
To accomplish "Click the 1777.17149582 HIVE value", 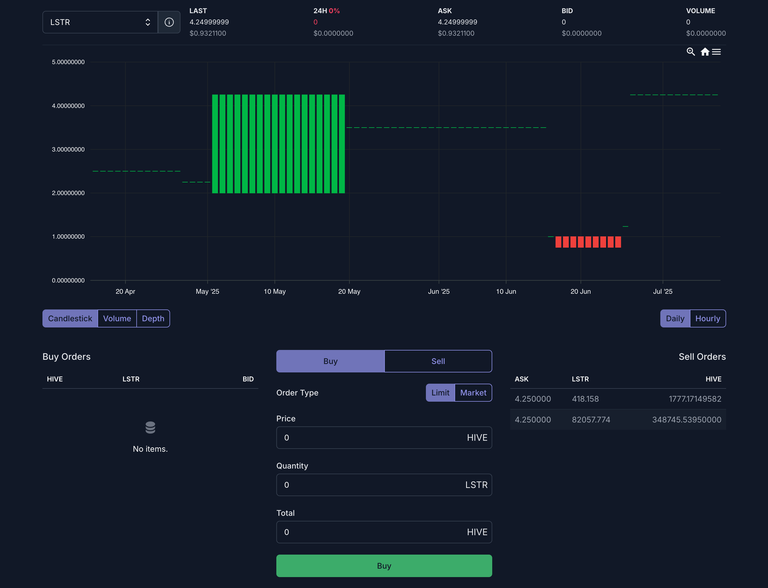I will 695,399.
